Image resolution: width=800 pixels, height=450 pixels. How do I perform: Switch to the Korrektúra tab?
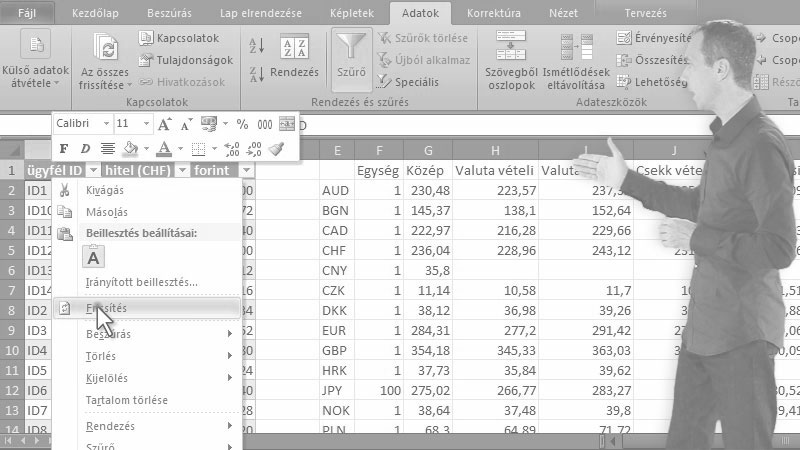[493, 13]
